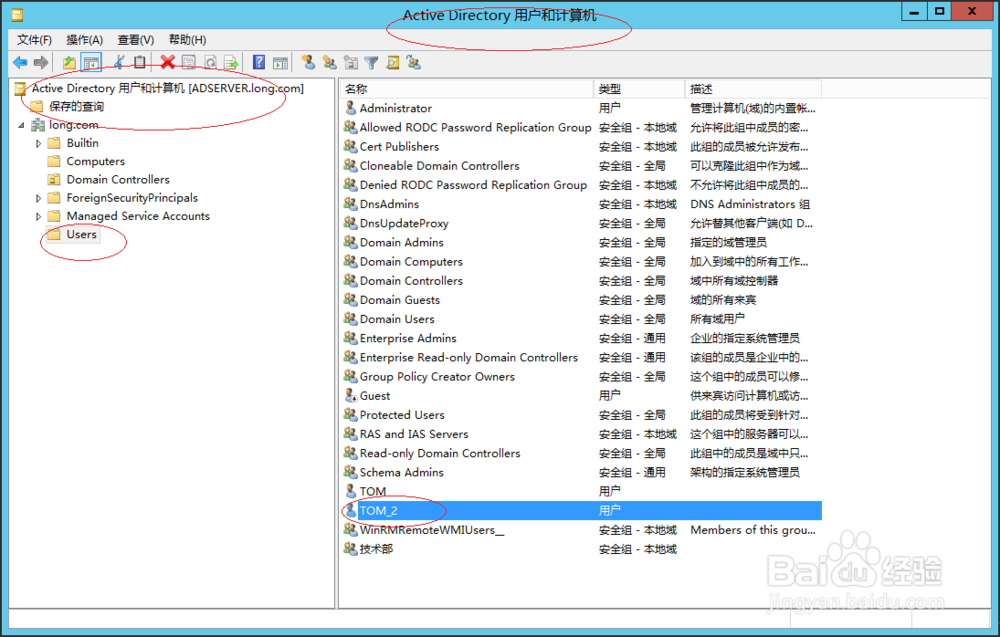Go up one level via folder icon
Viewport: 1000px width, 637px height.
(70, 62)
